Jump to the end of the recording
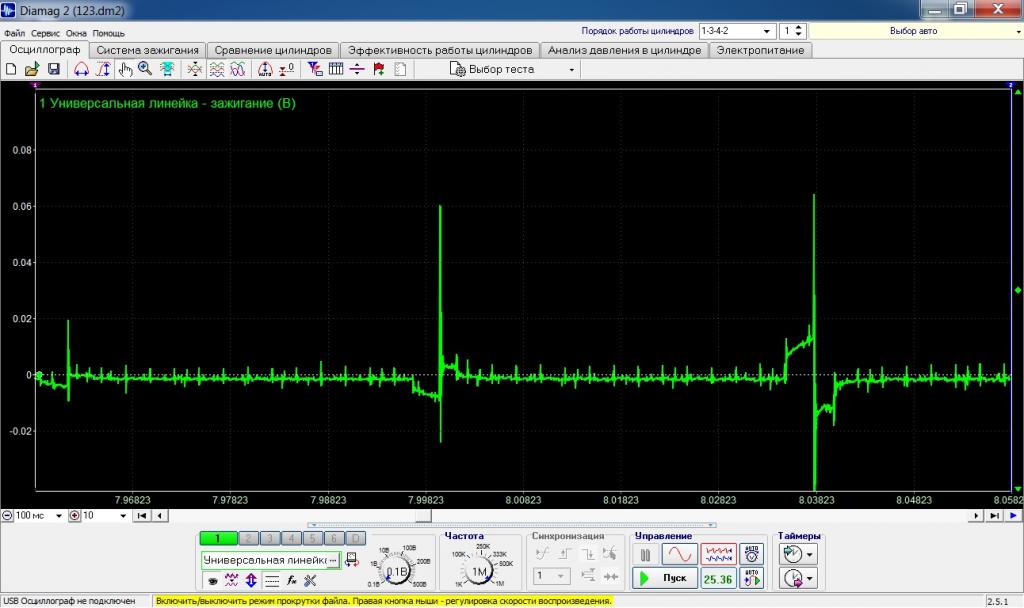 (x=994, y=515)
